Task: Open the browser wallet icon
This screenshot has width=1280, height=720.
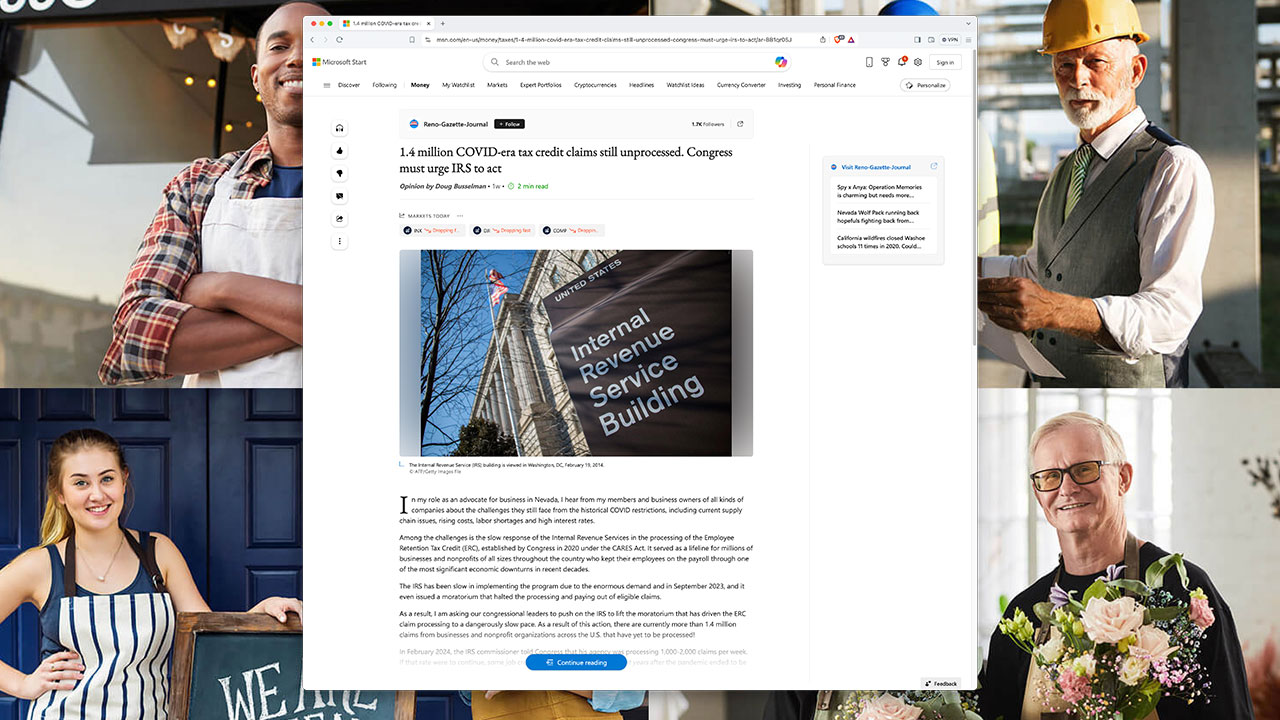Action: (931, 39)
